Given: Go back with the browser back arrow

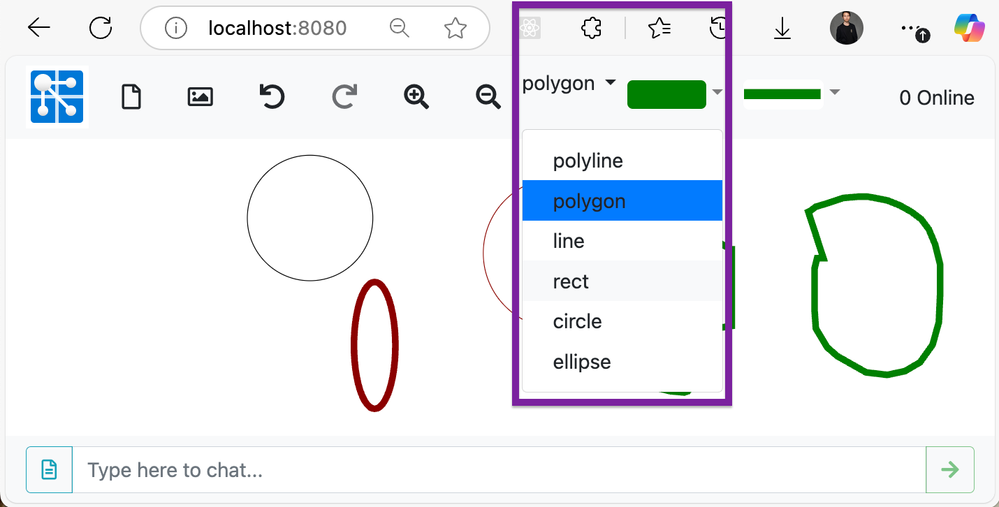Looking at the screenshot, I should [39, 27].
